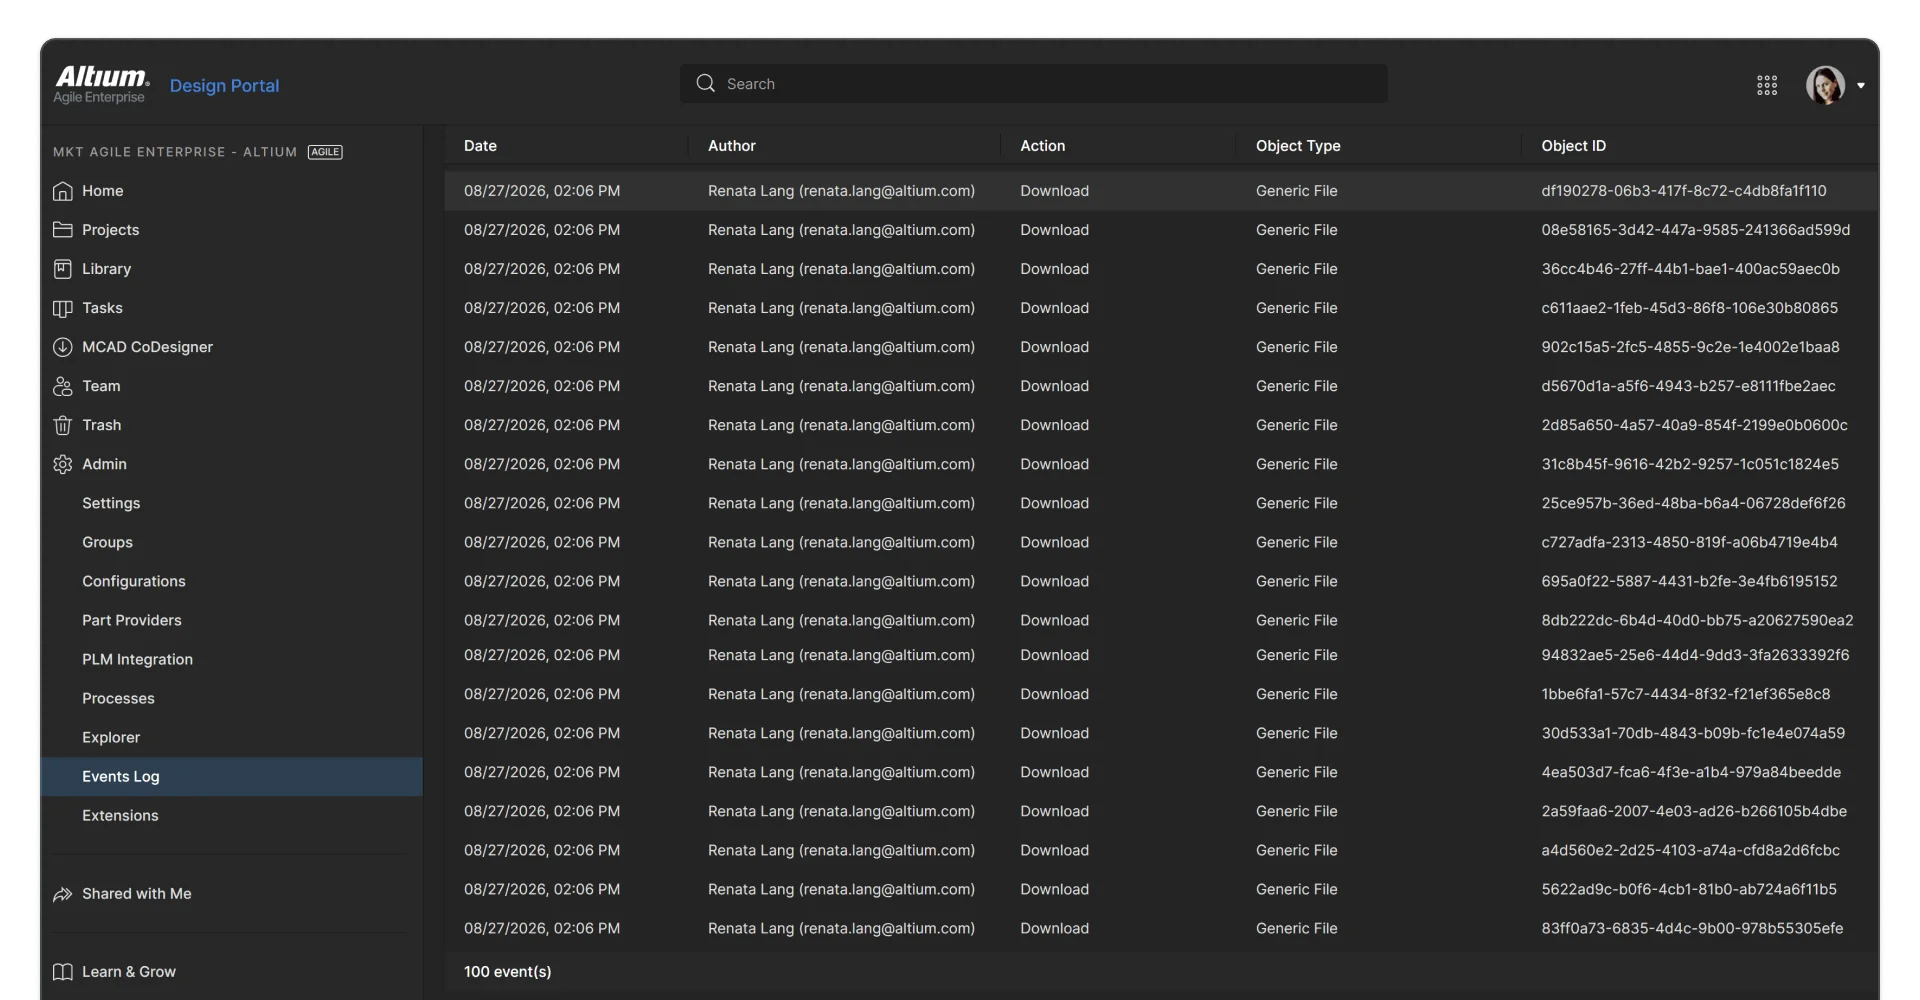Open Processes page
Image resolution: width=1920 pixels, height=1000 pixels.
click(x=118, y=698)
